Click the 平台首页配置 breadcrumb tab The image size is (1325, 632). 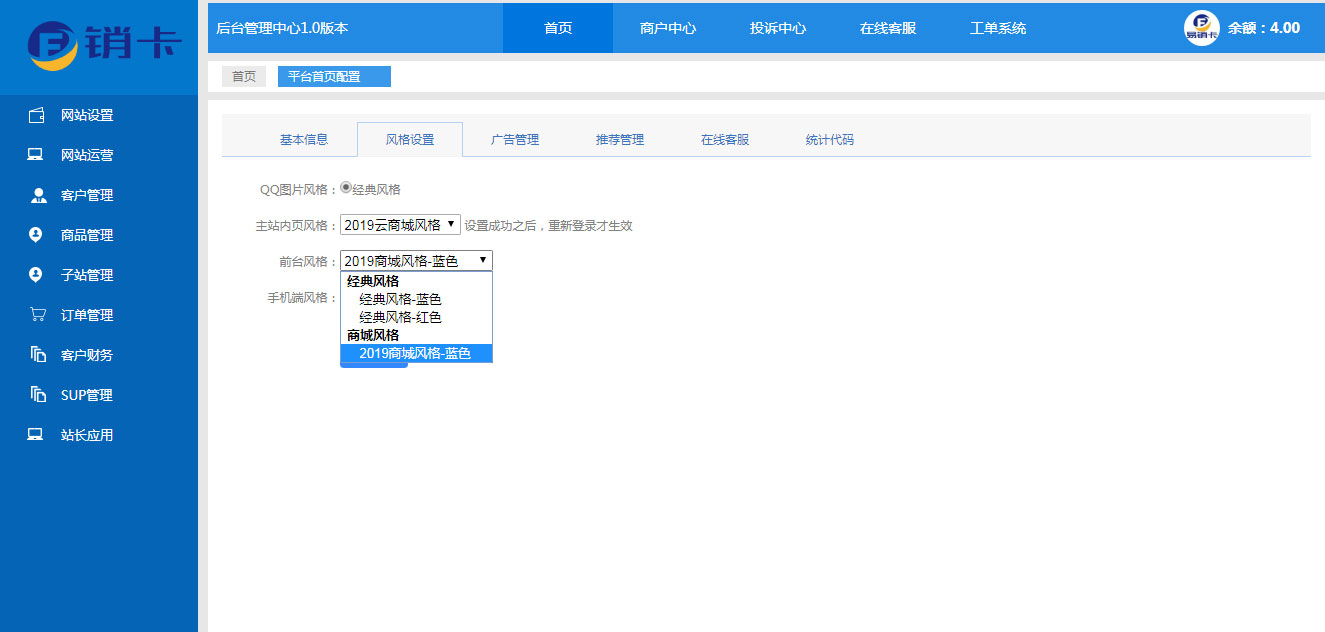[333, 76]
